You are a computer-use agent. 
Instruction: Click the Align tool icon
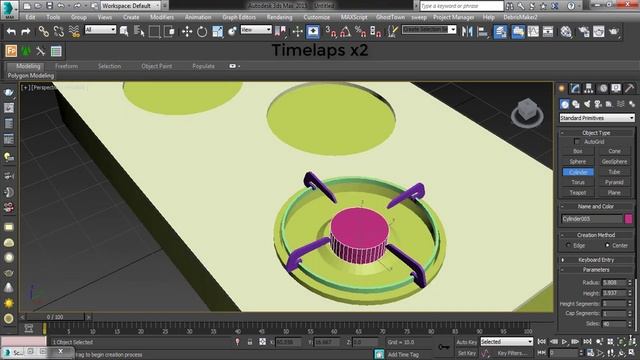tap(482, 31)
